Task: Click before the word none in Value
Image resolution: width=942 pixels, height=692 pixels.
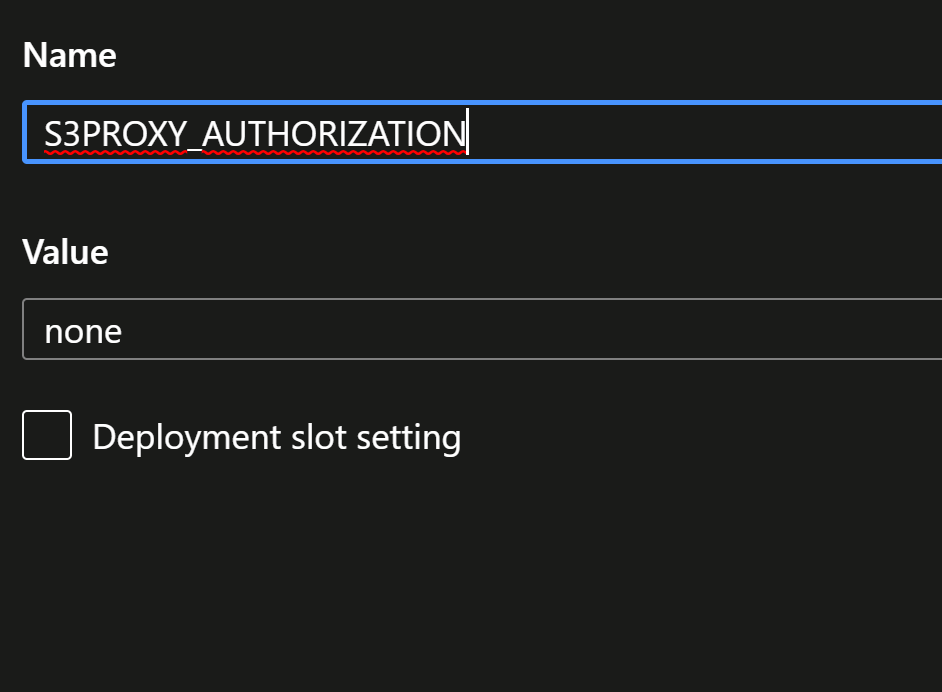Action: tap(45, 330)
